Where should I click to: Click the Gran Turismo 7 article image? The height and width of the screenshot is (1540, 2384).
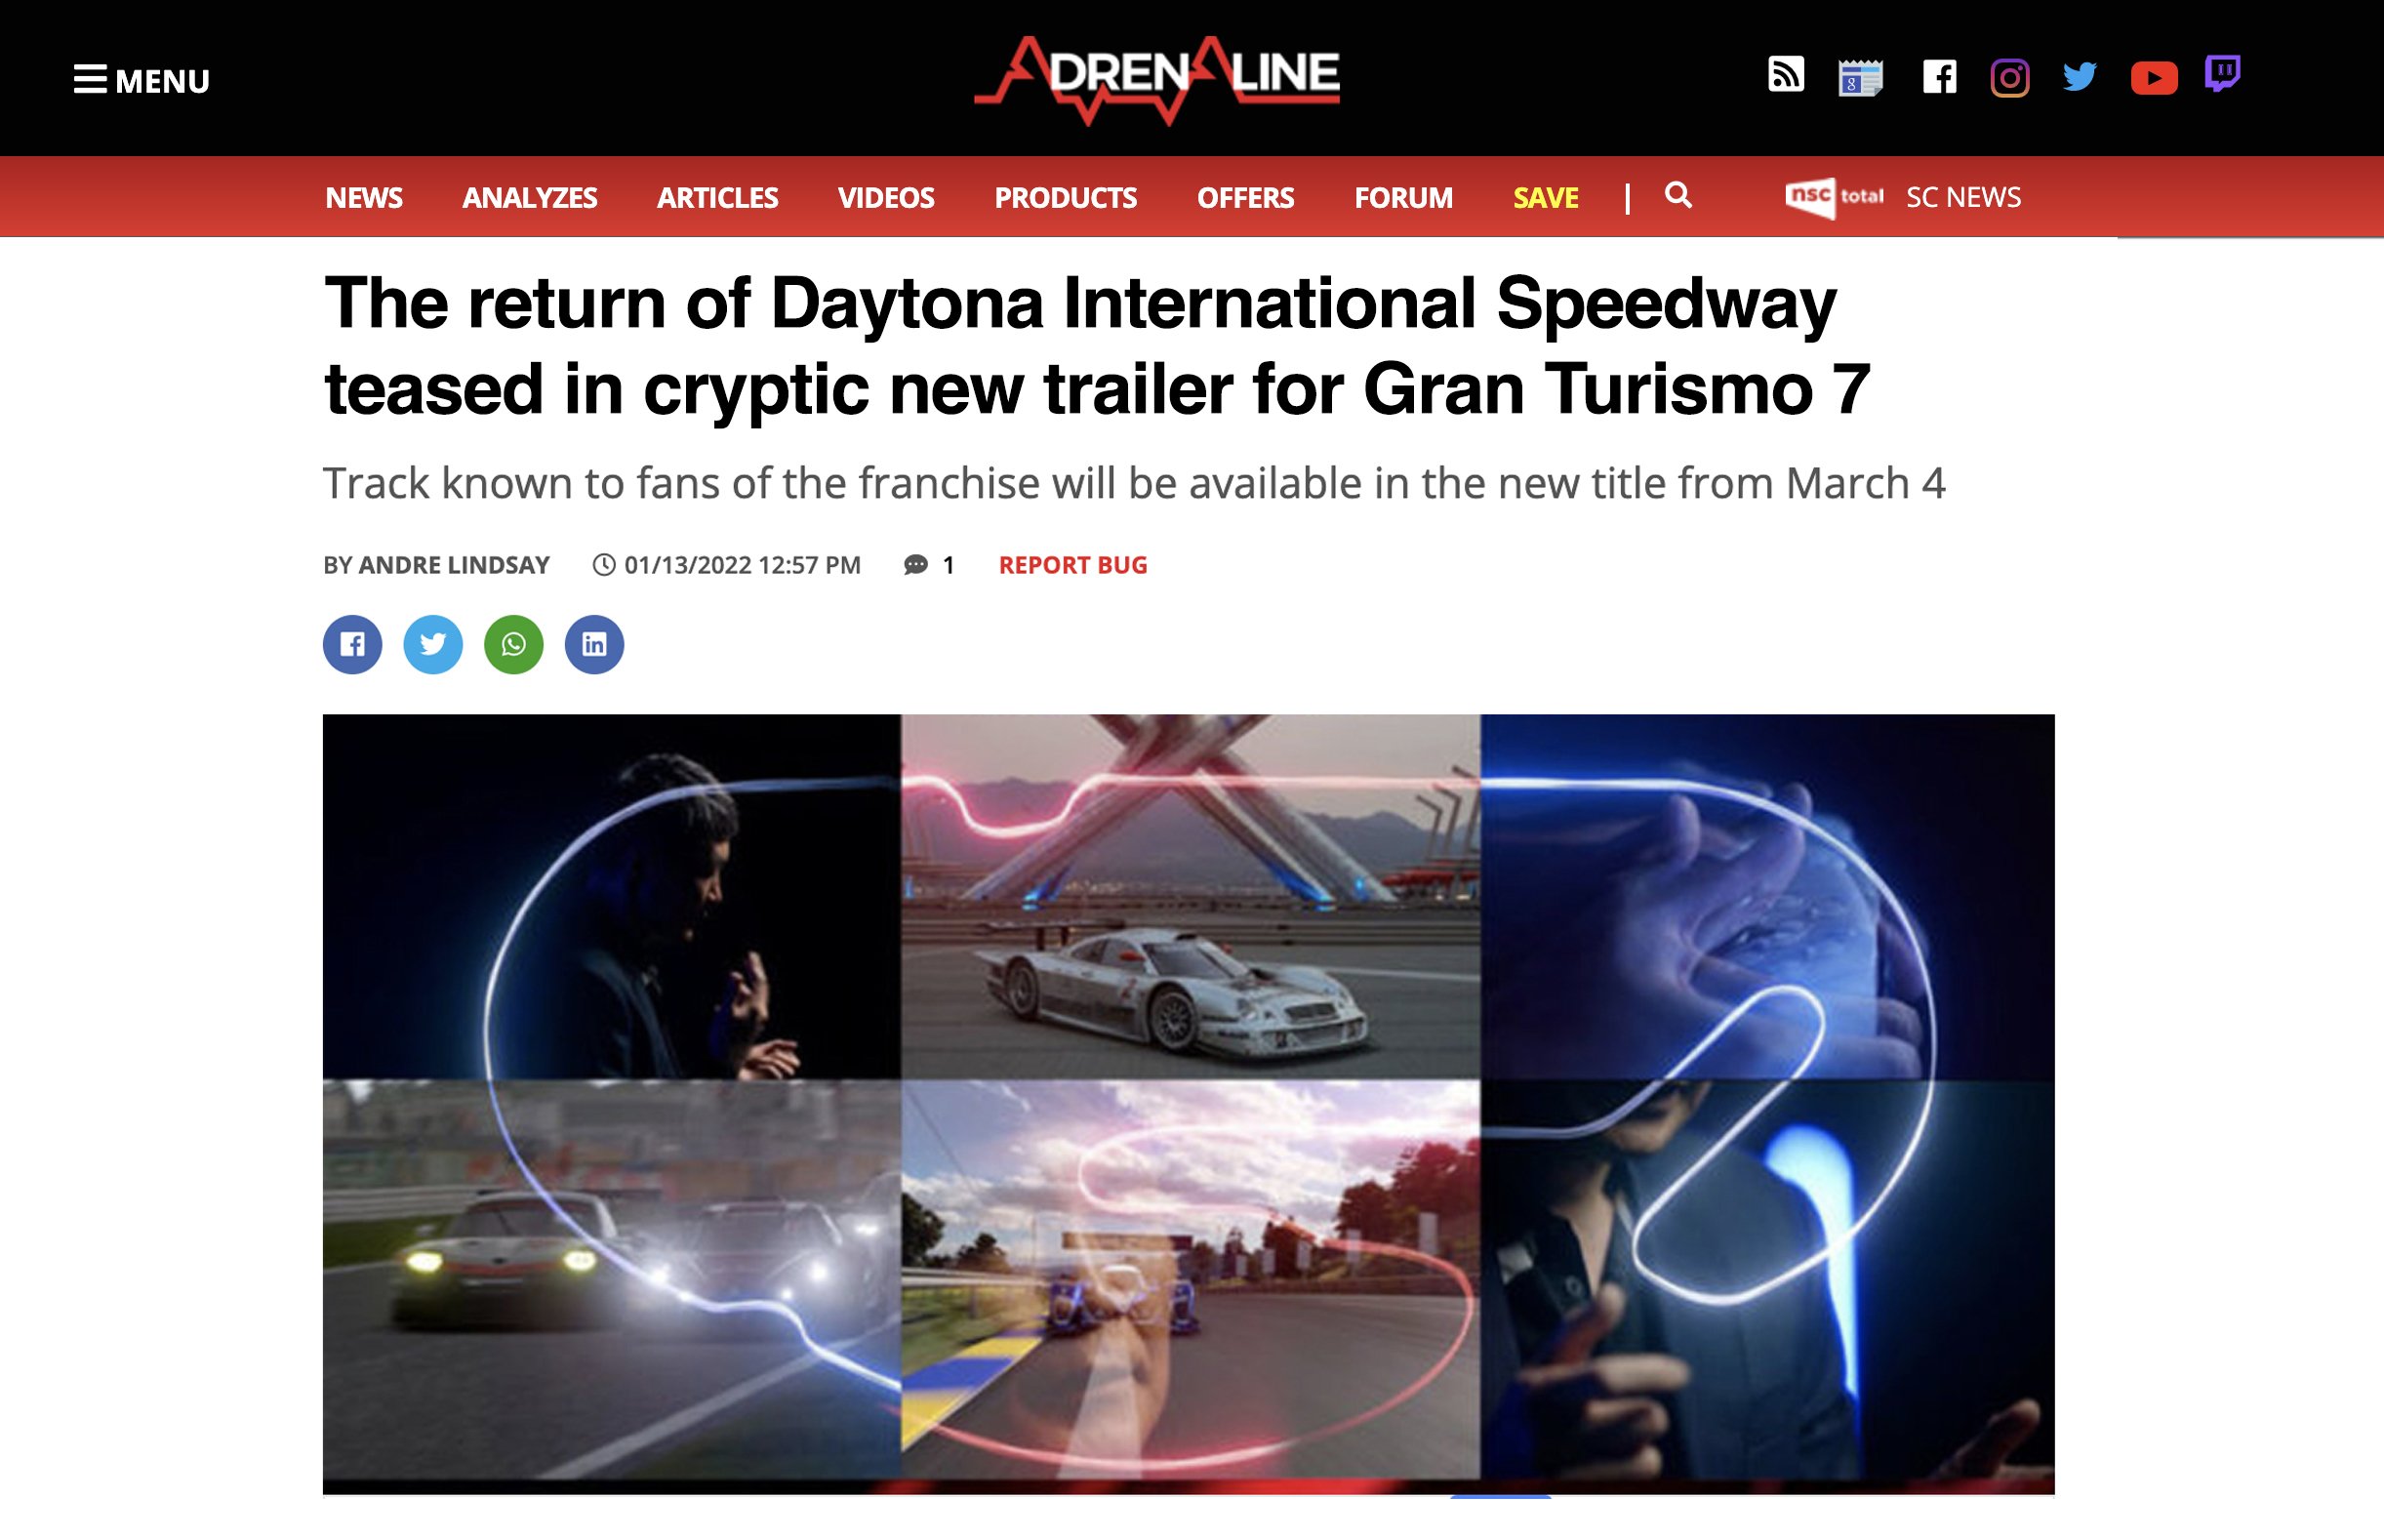coord(1188,1104)
